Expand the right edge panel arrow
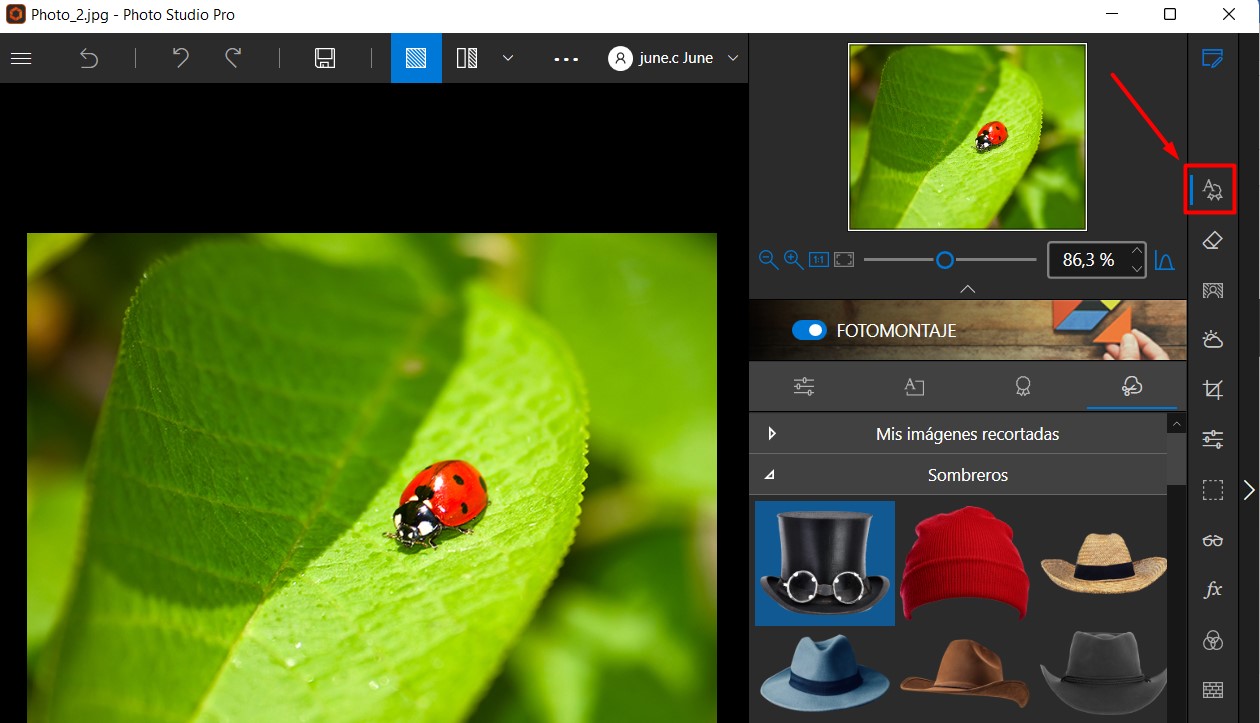 click(1248, 490)
